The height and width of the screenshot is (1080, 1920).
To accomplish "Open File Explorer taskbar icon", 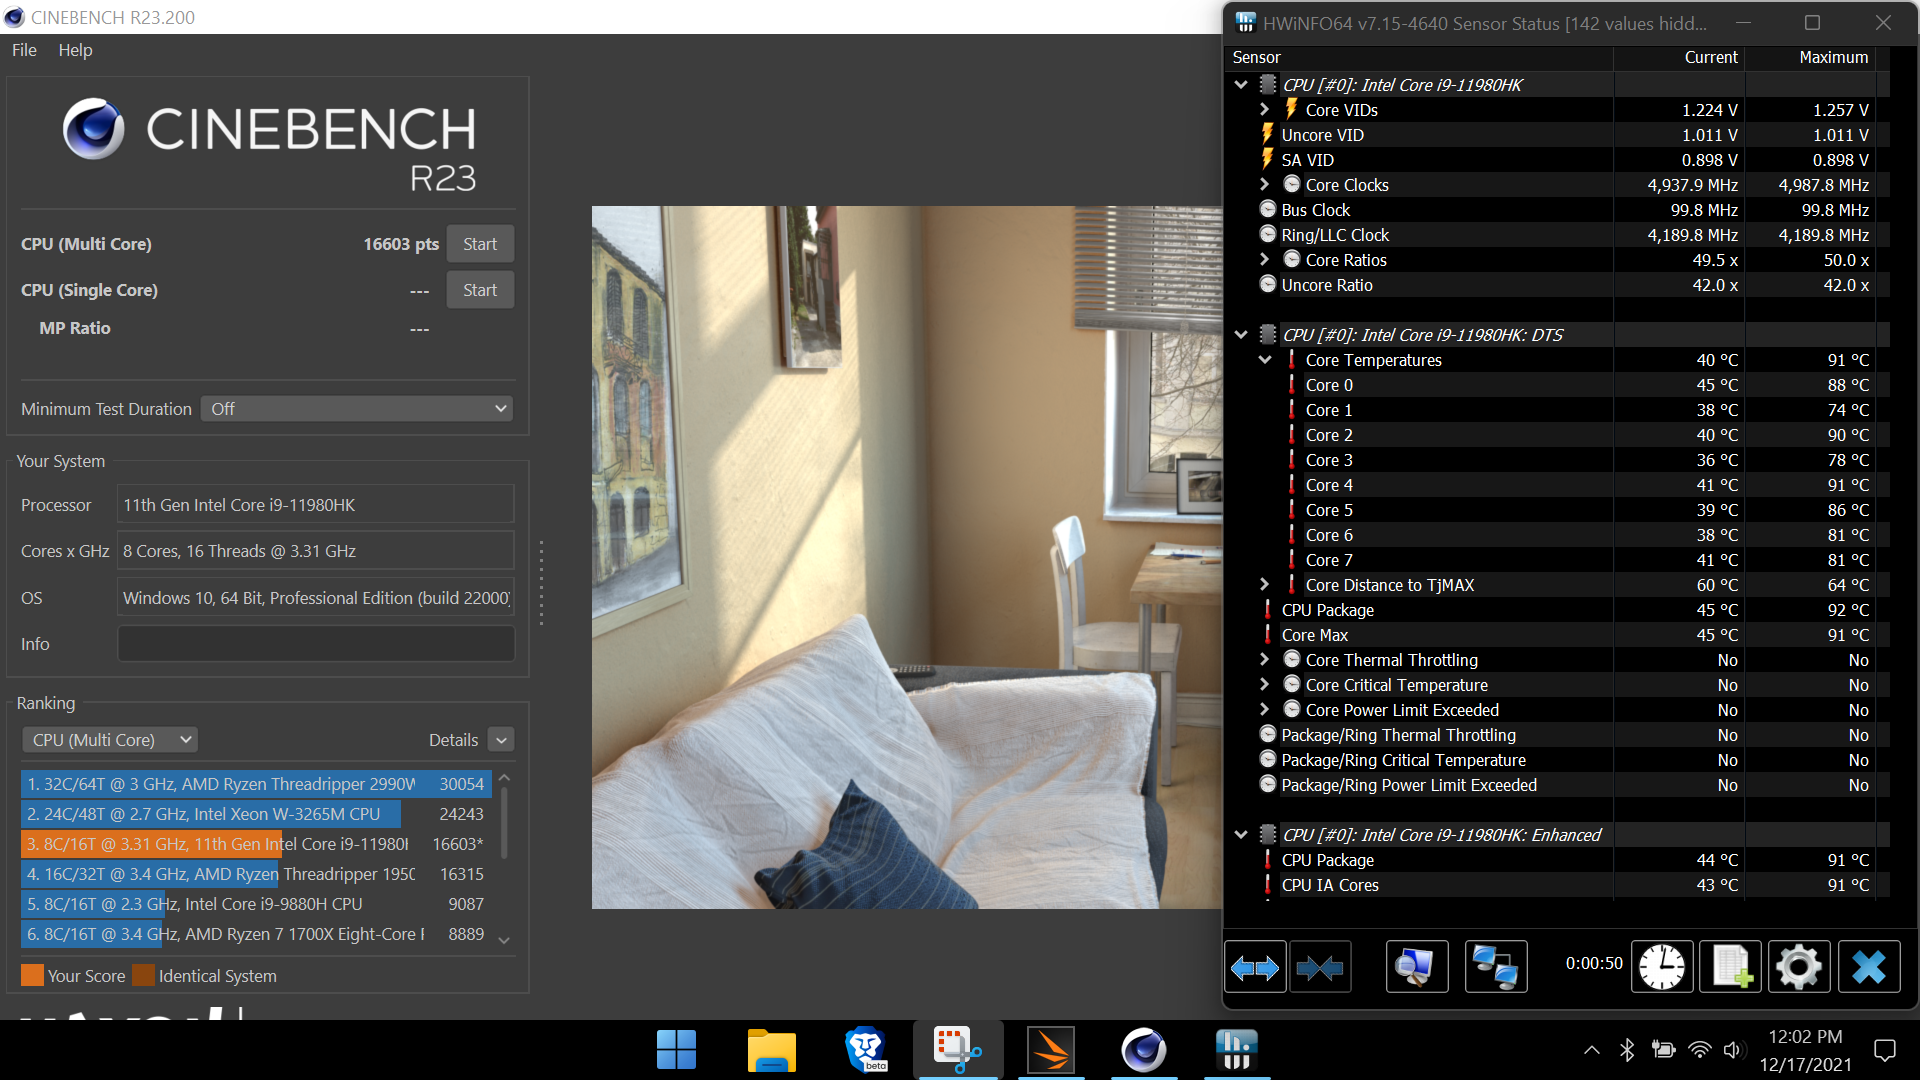I will [771, 1050].
